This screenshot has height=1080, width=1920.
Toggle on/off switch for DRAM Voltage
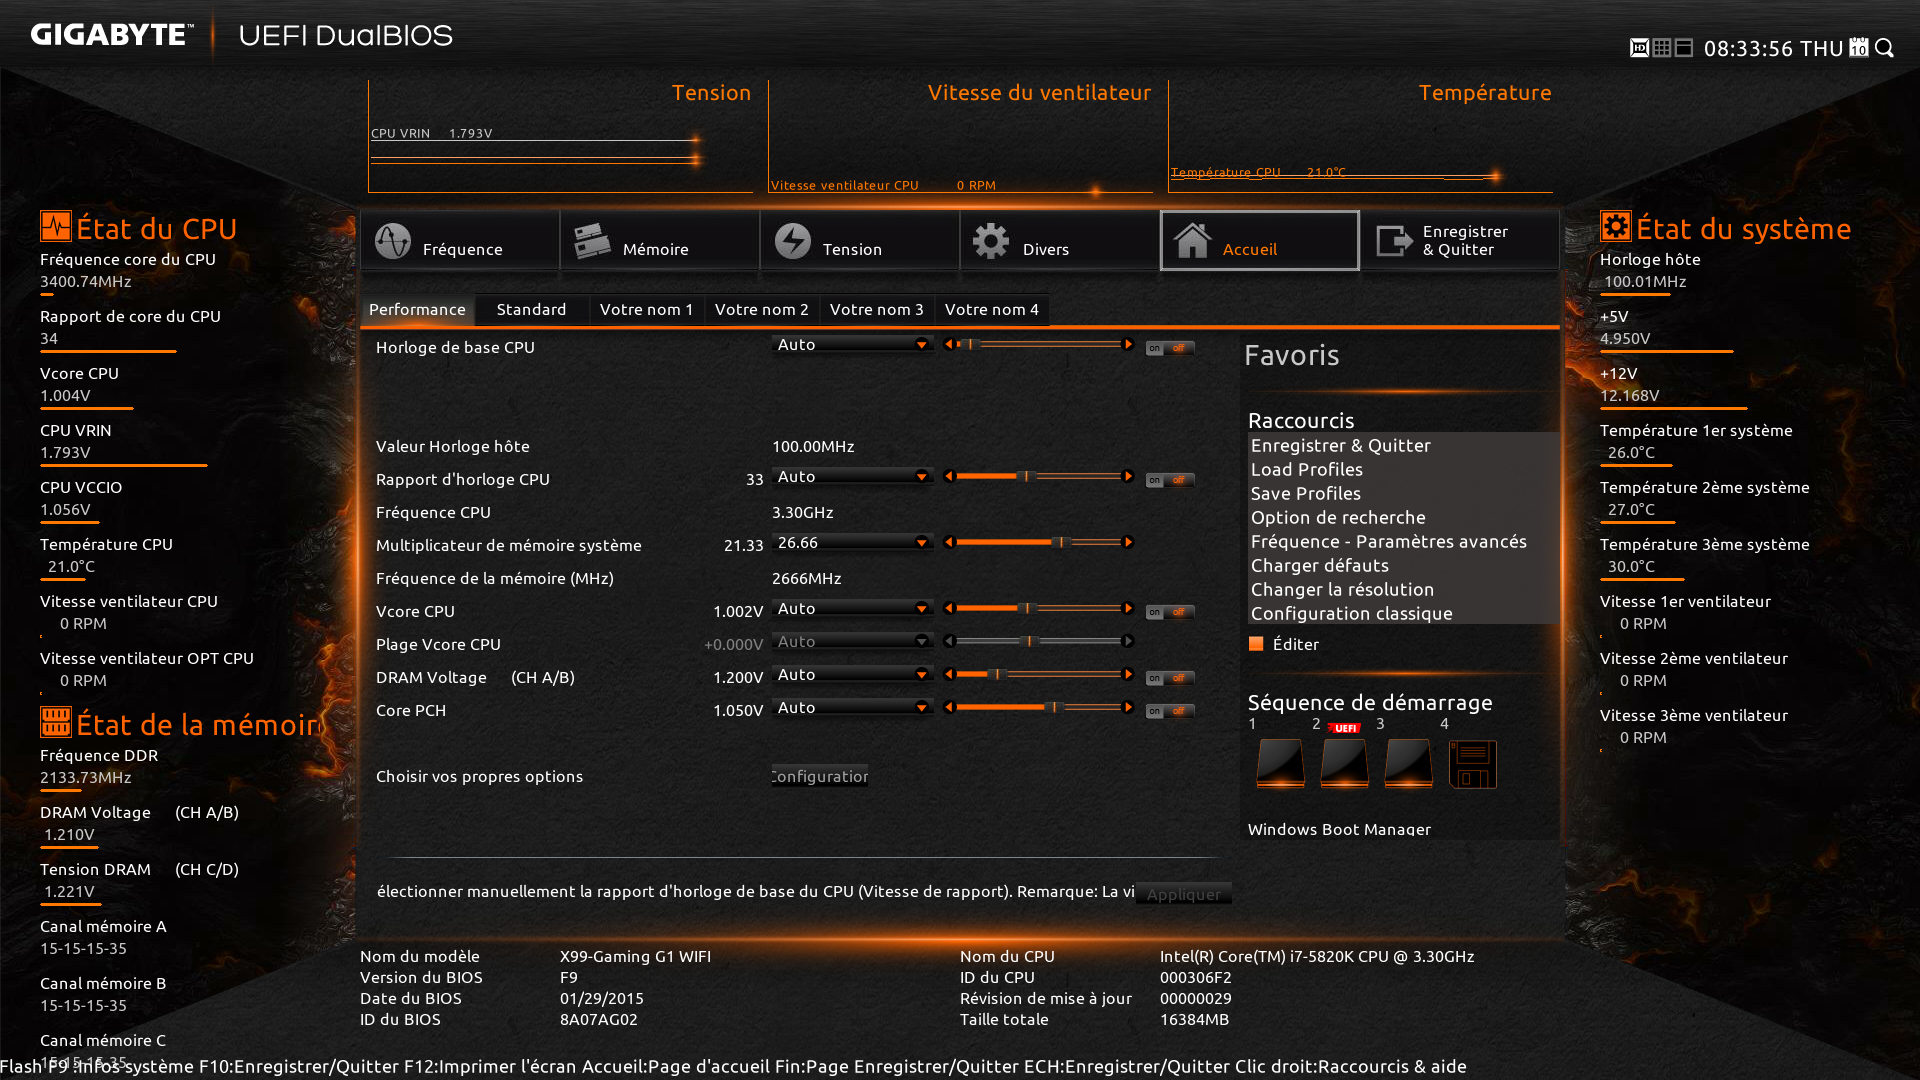tap(1170, 678)
